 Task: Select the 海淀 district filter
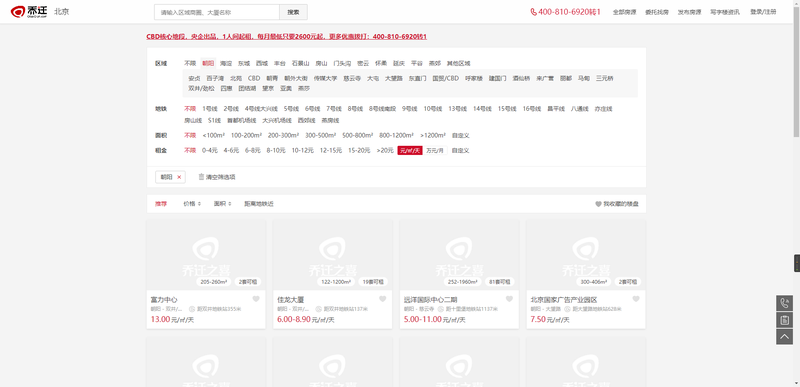(226, 63)
